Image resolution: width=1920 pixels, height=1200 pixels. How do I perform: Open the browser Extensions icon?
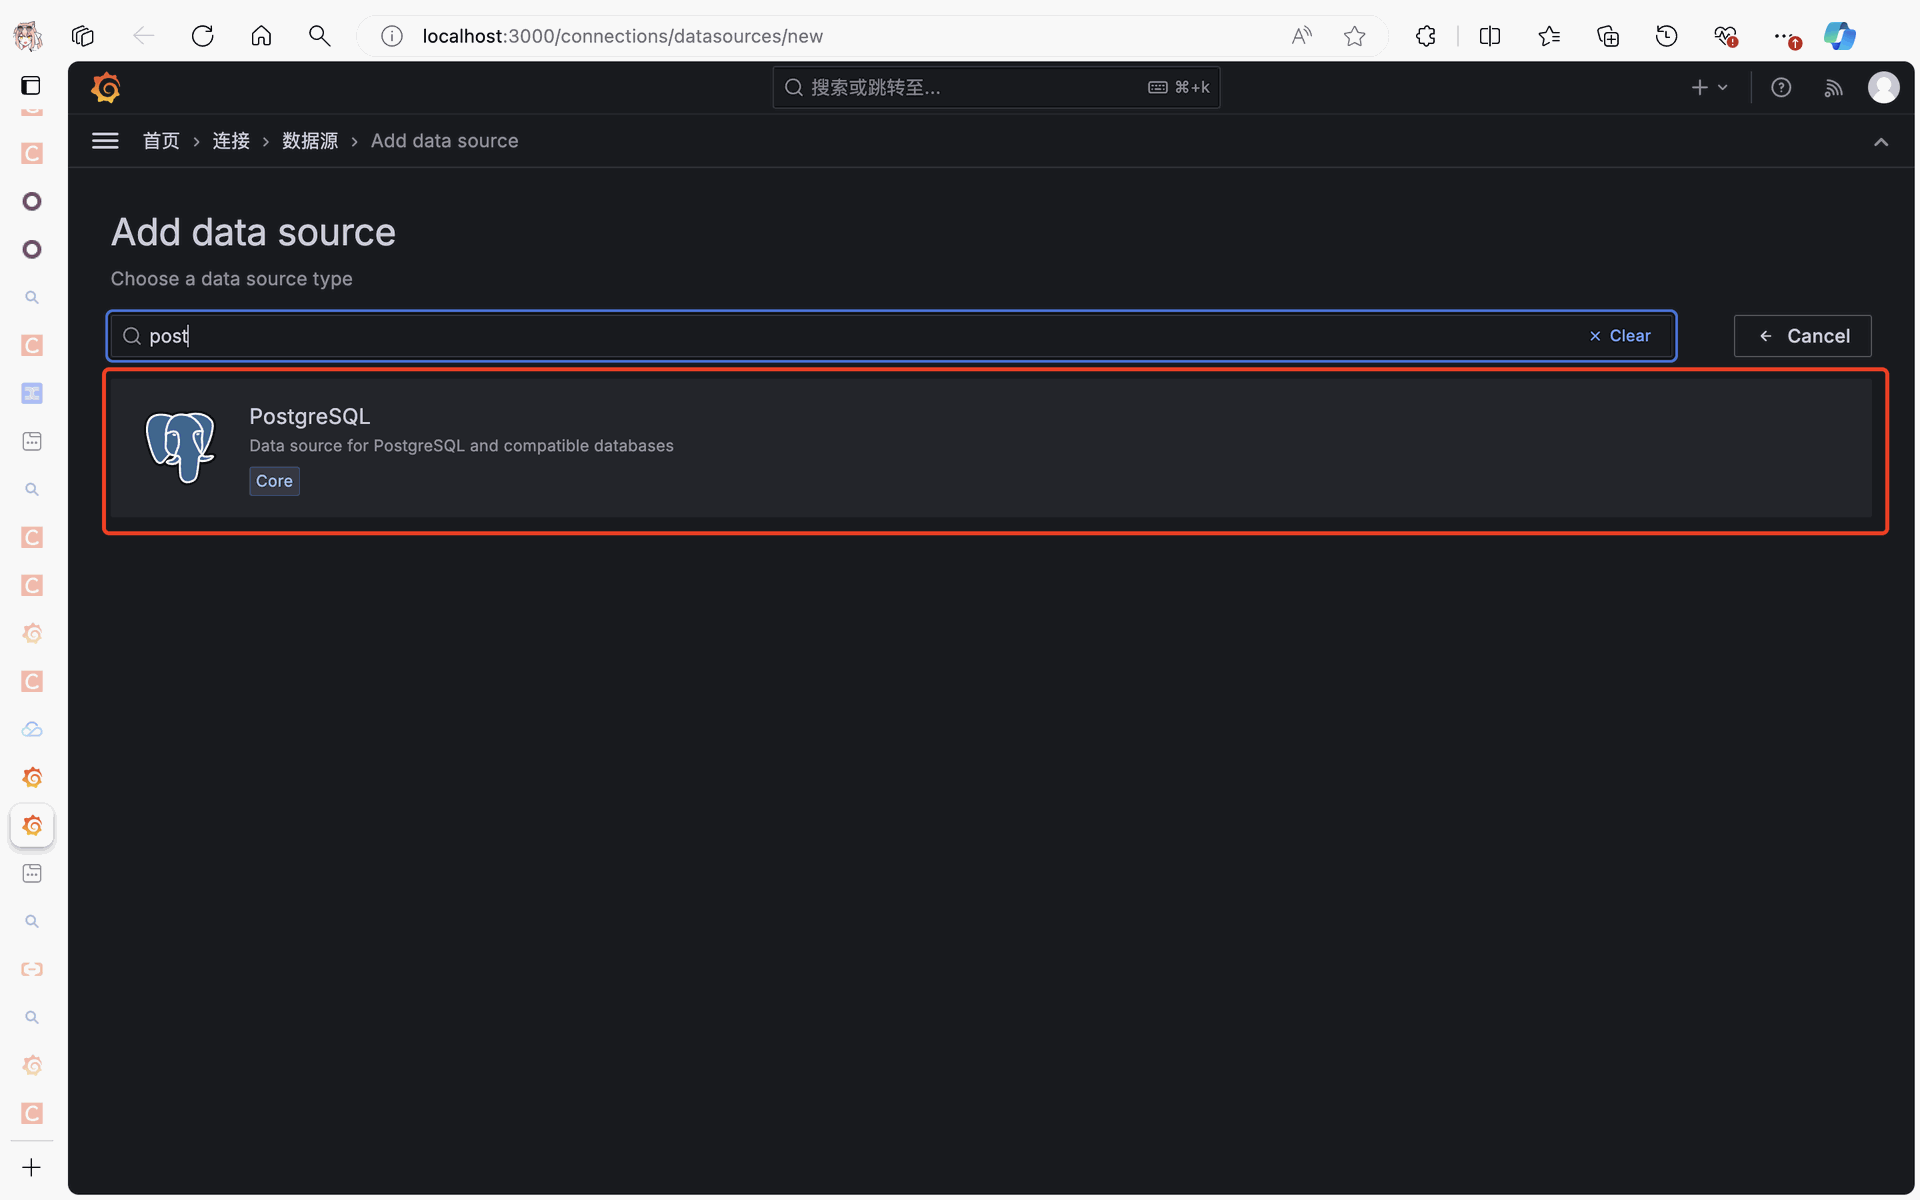(1426, 36)
